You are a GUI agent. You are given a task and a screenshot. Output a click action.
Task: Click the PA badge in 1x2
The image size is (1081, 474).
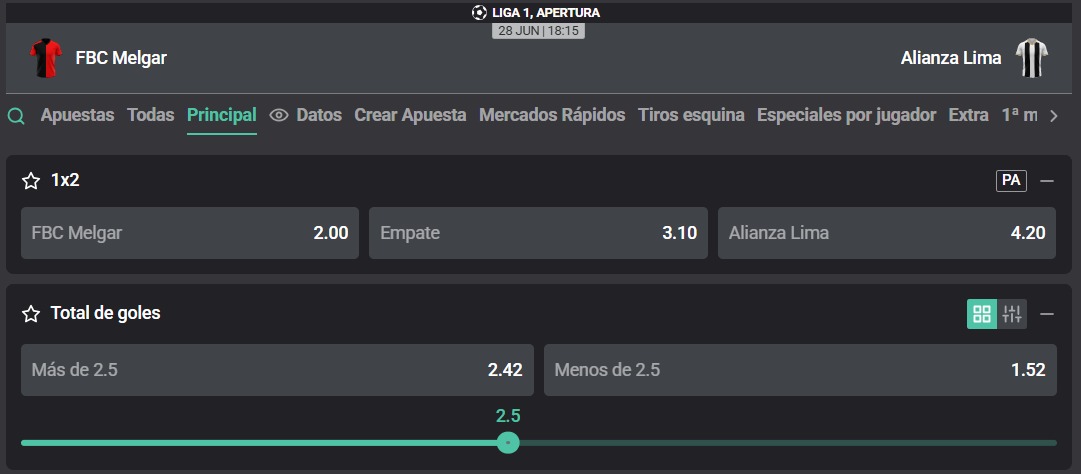(x=1011, y=181)
